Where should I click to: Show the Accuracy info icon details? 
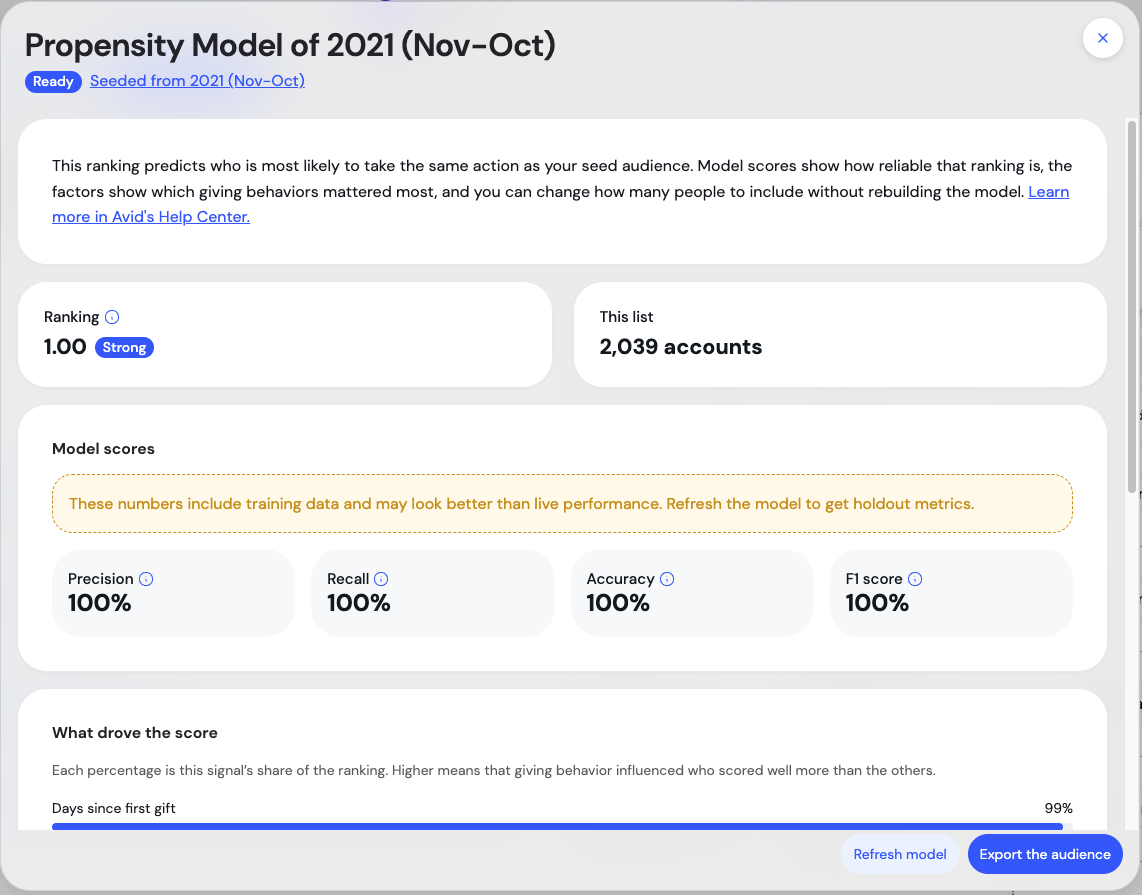pyautogui.click(x=667, y=579)
